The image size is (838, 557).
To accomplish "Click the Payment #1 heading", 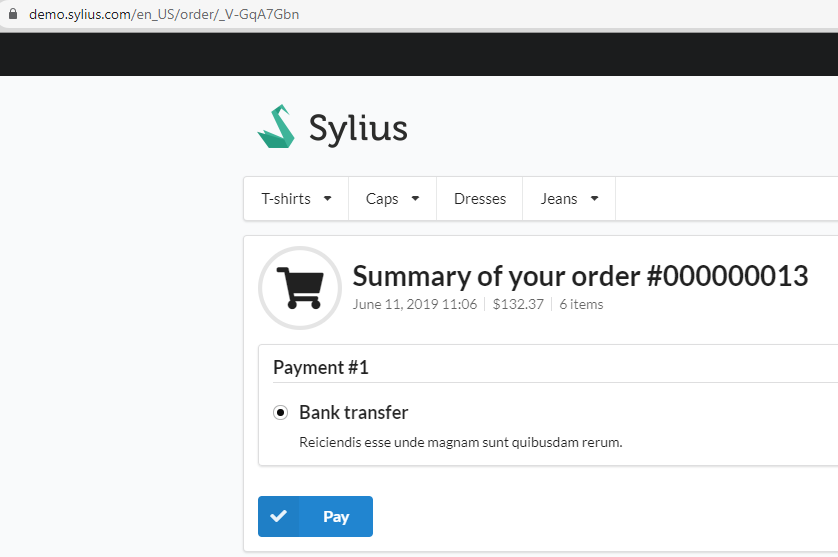I will click(x=321, y=367).
